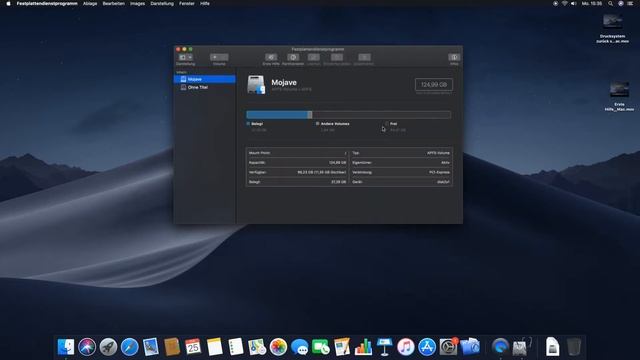Open Keynote from the dock
640x360 pixels.
384,347
